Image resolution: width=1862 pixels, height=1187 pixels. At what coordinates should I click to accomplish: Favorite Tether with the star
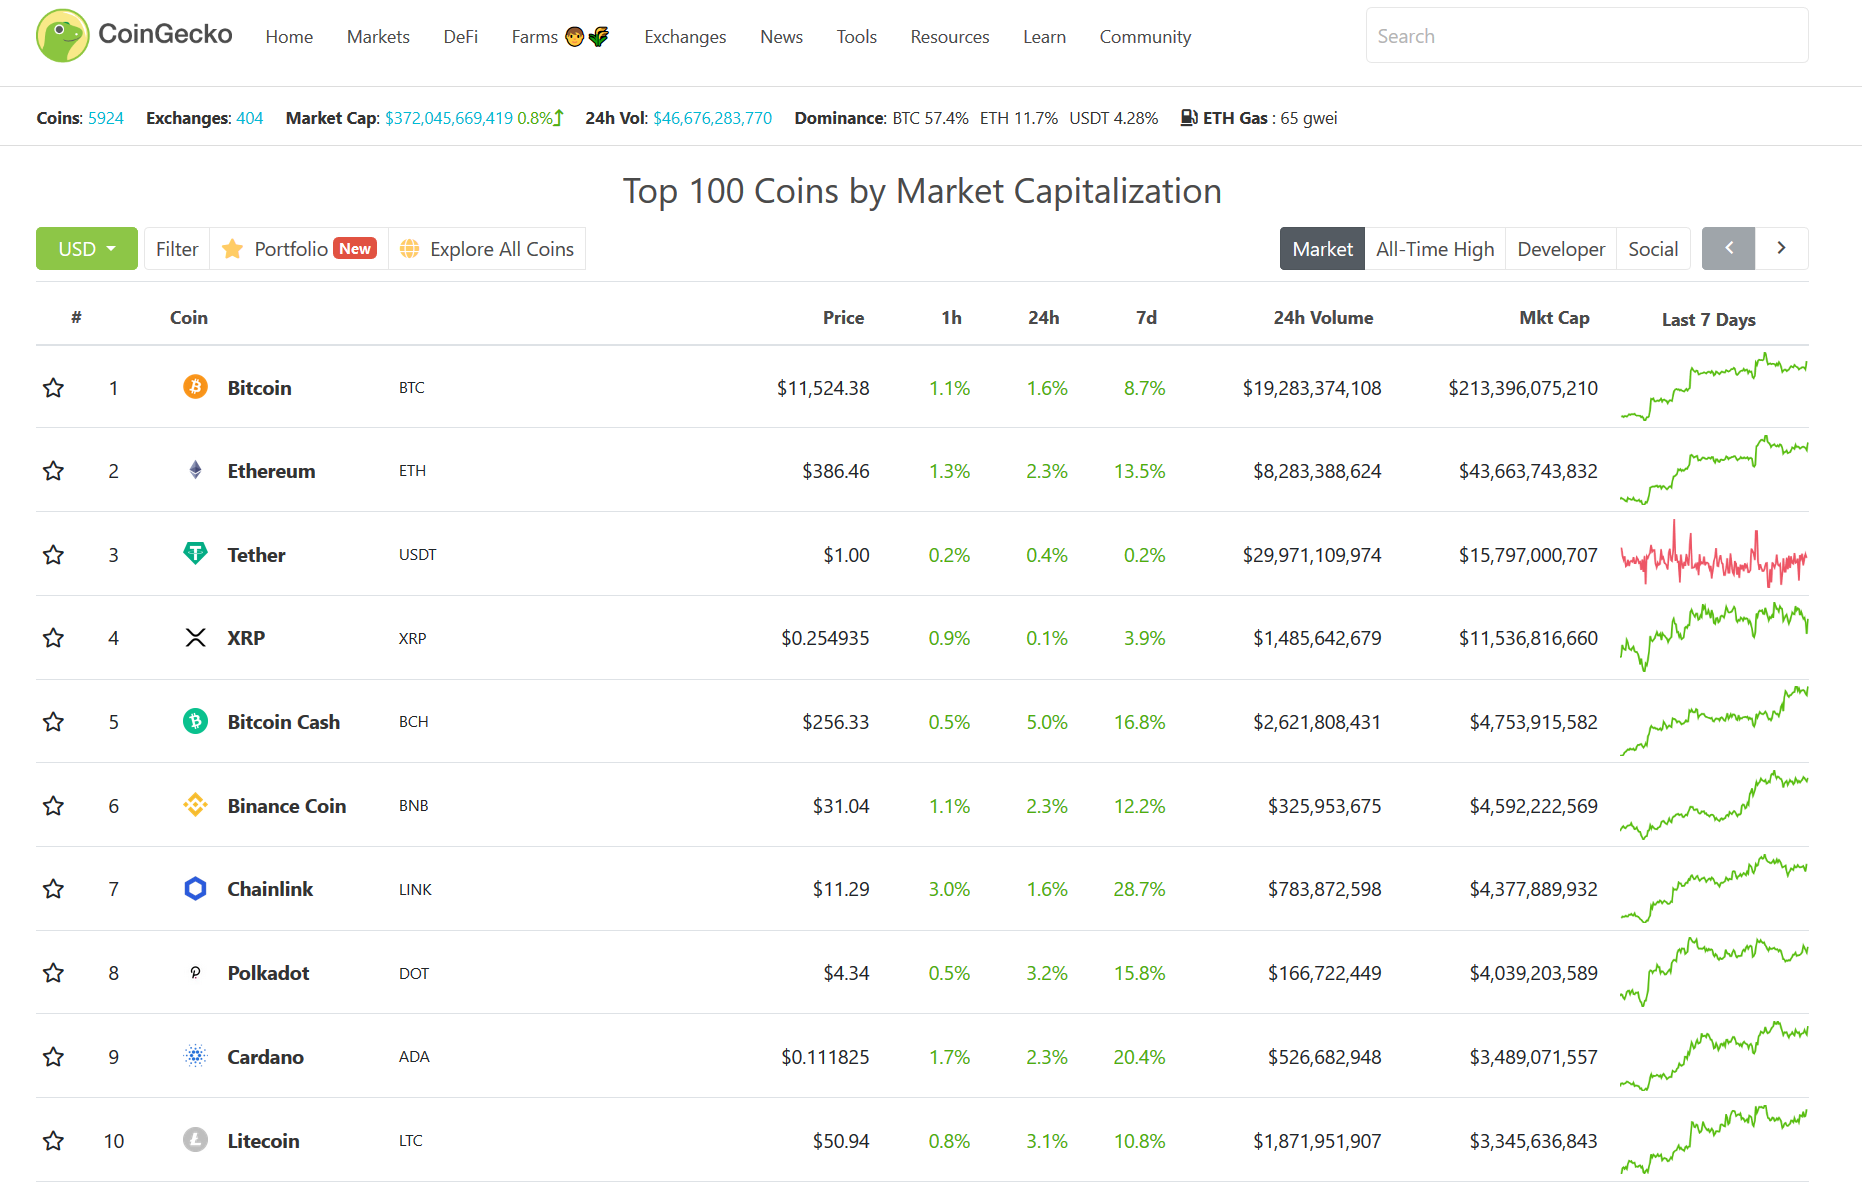(x=54, y=555)
